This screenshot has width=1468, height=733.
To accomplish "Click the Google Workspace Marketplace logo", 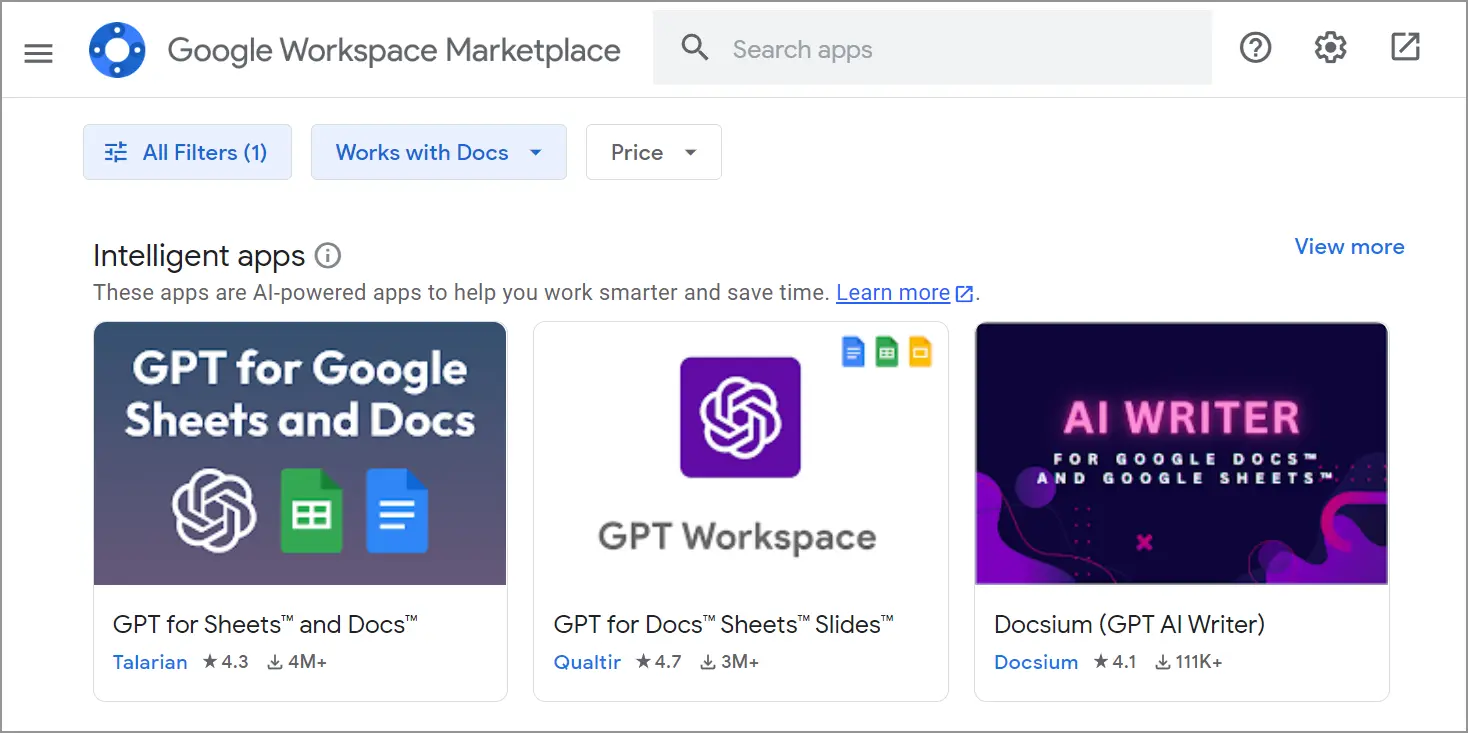I will tap(117, 50).
